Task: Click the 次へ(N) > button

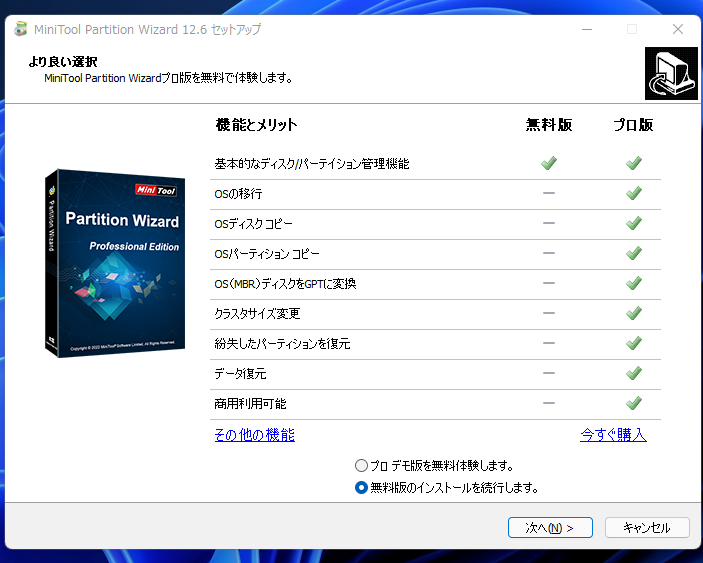Action: click(x=550, y=528)
